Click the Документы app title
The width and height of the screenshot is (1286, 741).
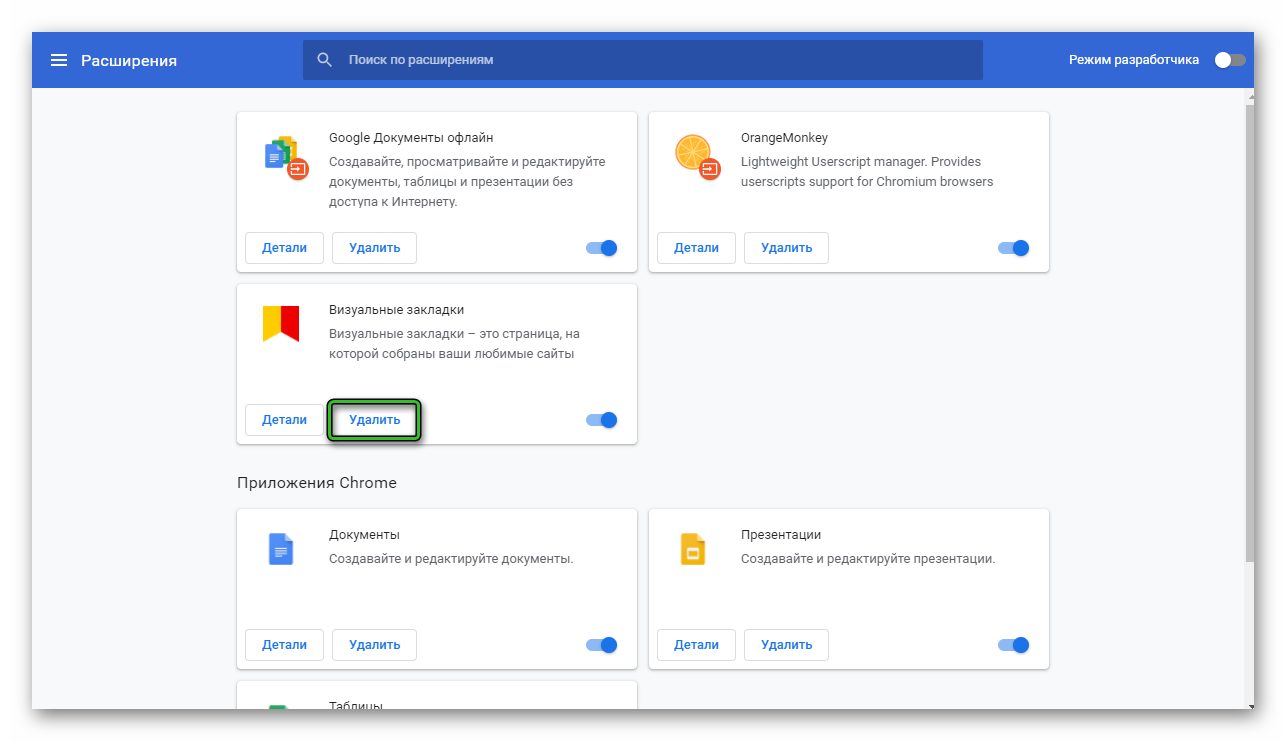point(364,535)
